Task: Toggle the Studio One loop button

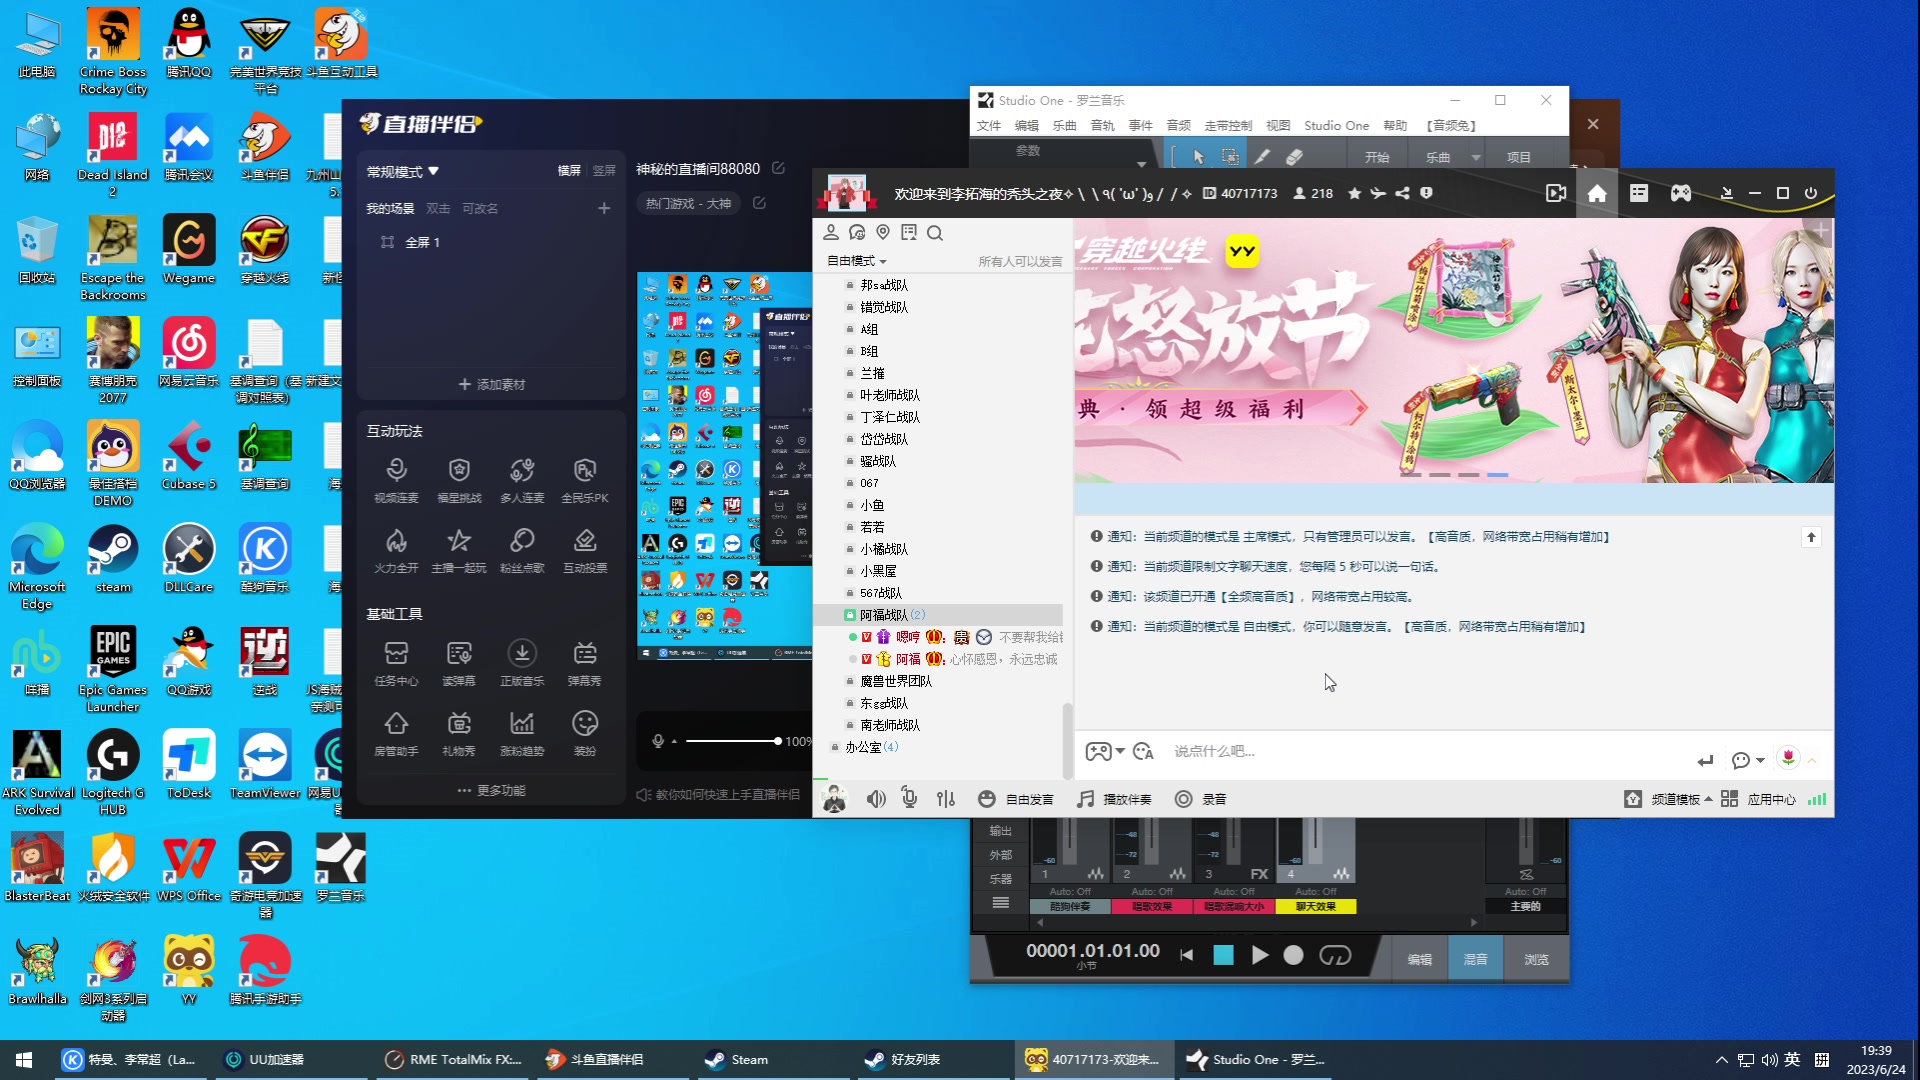Action: click(1335, 955)
